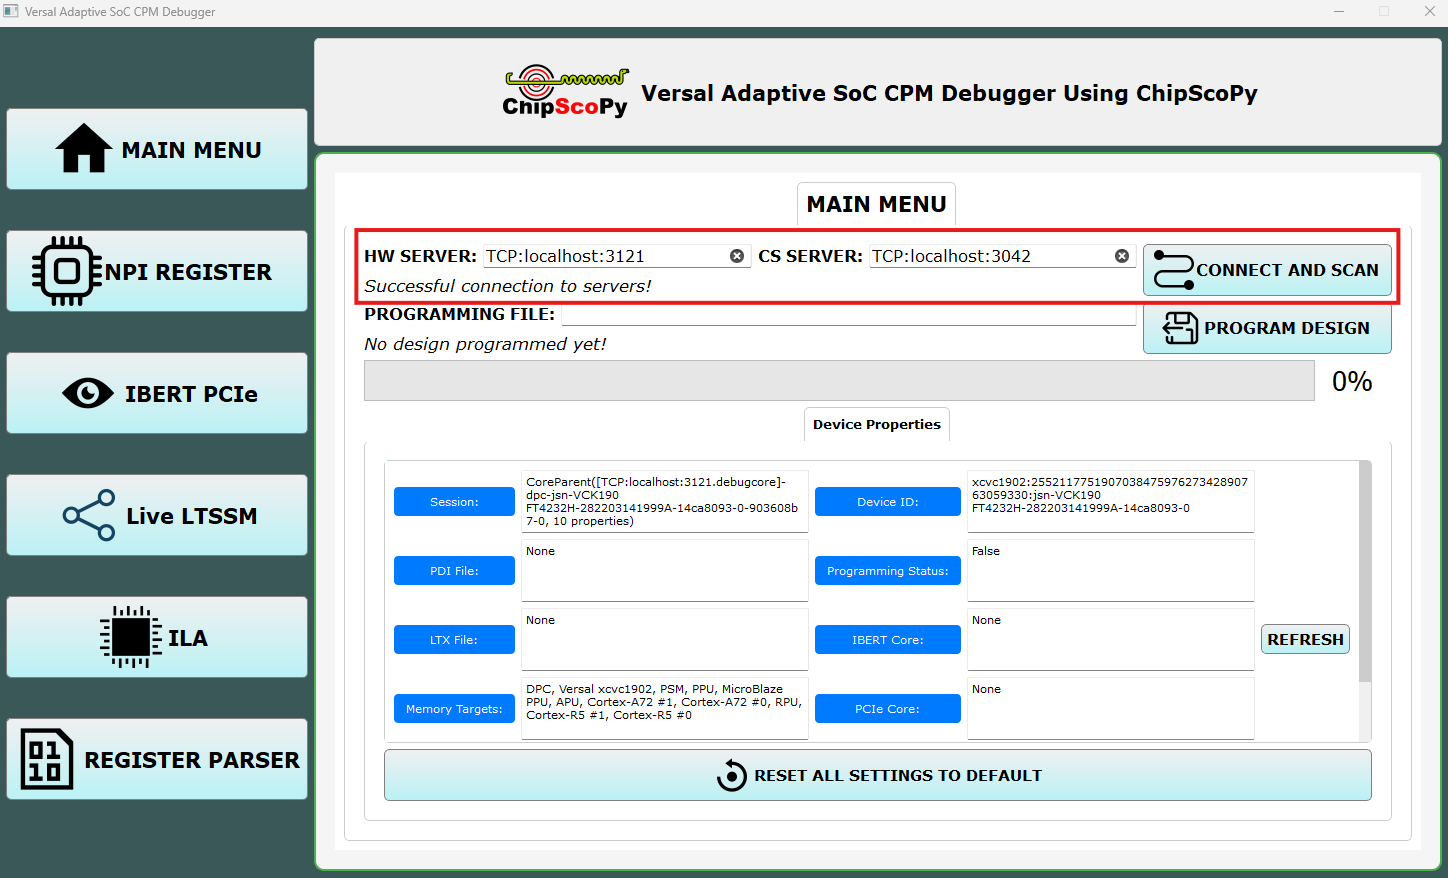Click the house icon on MAIN MENU

[x=84, y=148]
